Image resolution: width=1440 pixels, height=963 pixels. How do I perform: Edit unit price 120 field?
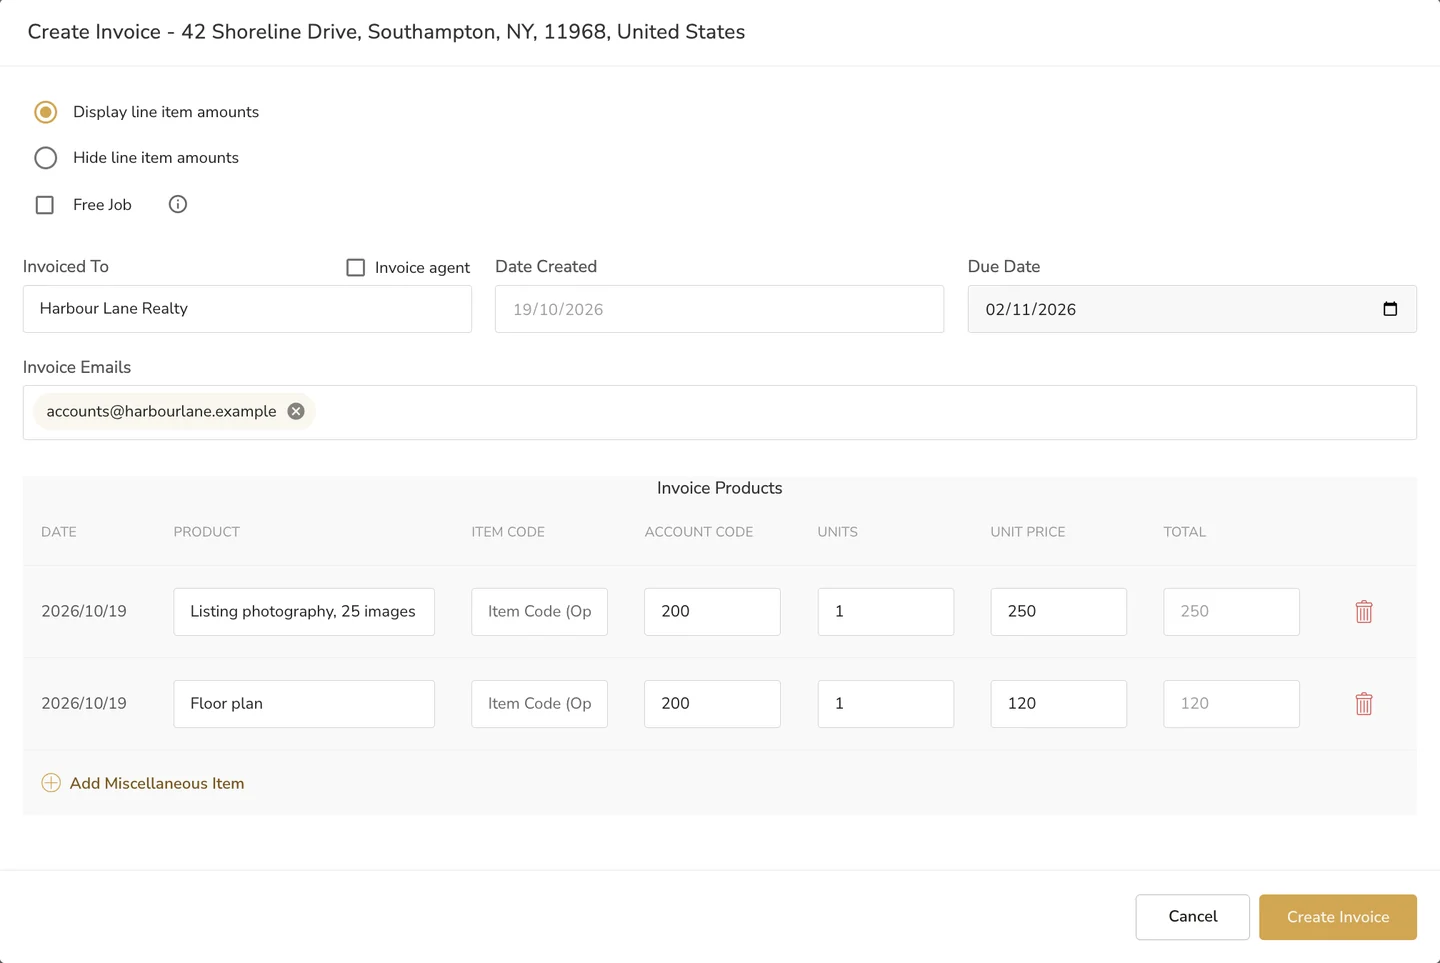pos(1059,704)
